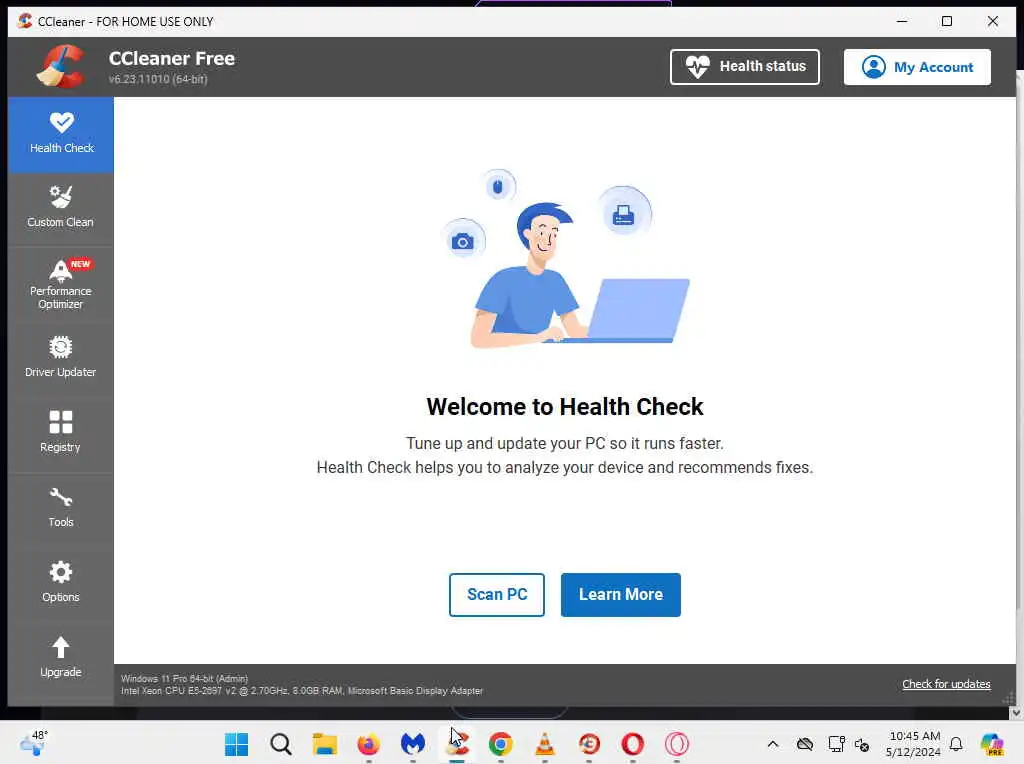Viewport: 1024px width, 764px height.
Task: Open VLC media player from taskbar
Action: point(545,744)
